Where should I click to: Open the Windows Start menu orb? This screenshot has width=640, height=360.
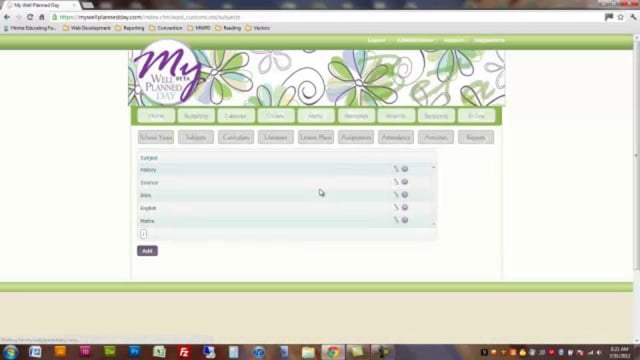10,352
